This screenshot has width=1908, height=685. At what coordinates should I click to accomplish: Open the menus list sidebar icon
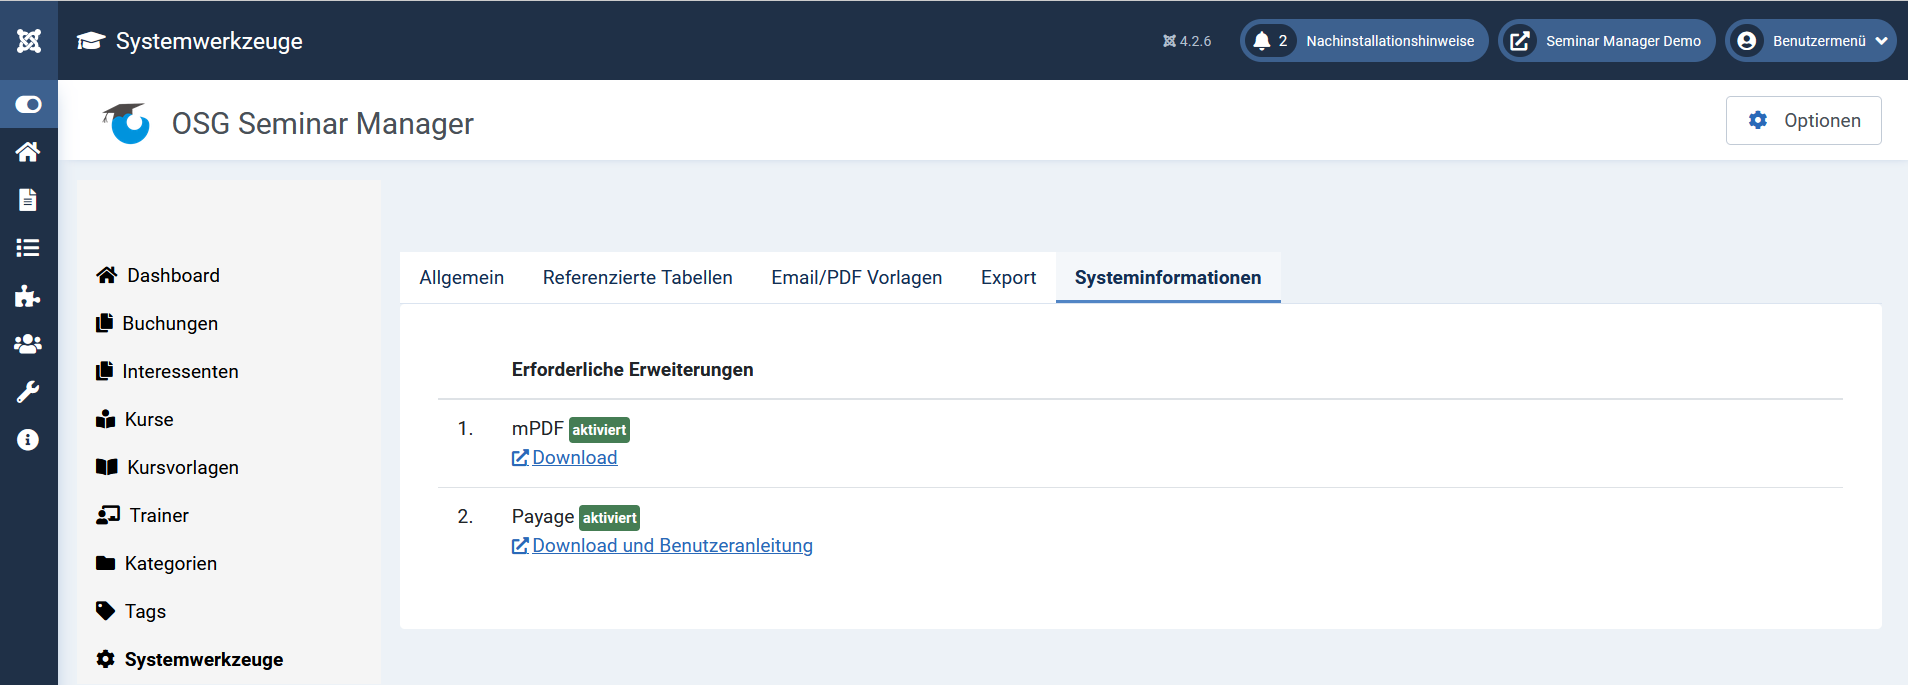point(28,248)
